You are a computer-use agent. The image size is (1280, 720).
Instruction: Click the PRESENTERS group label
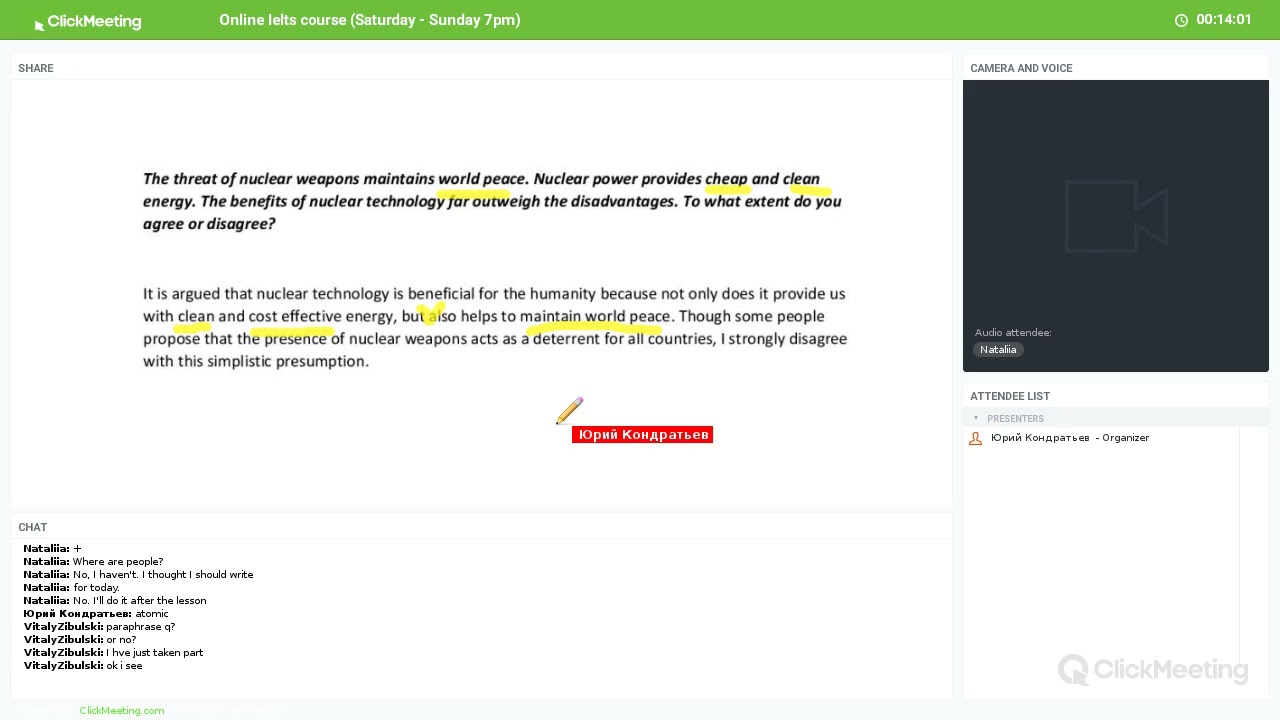point(1015,418)
